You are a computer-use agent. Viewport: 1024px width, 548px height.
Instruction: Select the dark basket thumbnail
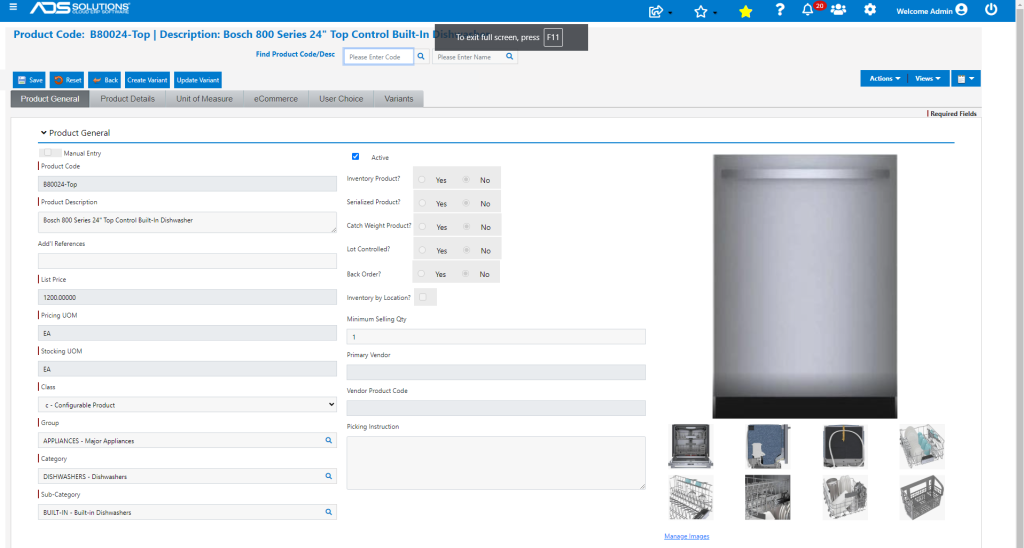click(921, 497)
